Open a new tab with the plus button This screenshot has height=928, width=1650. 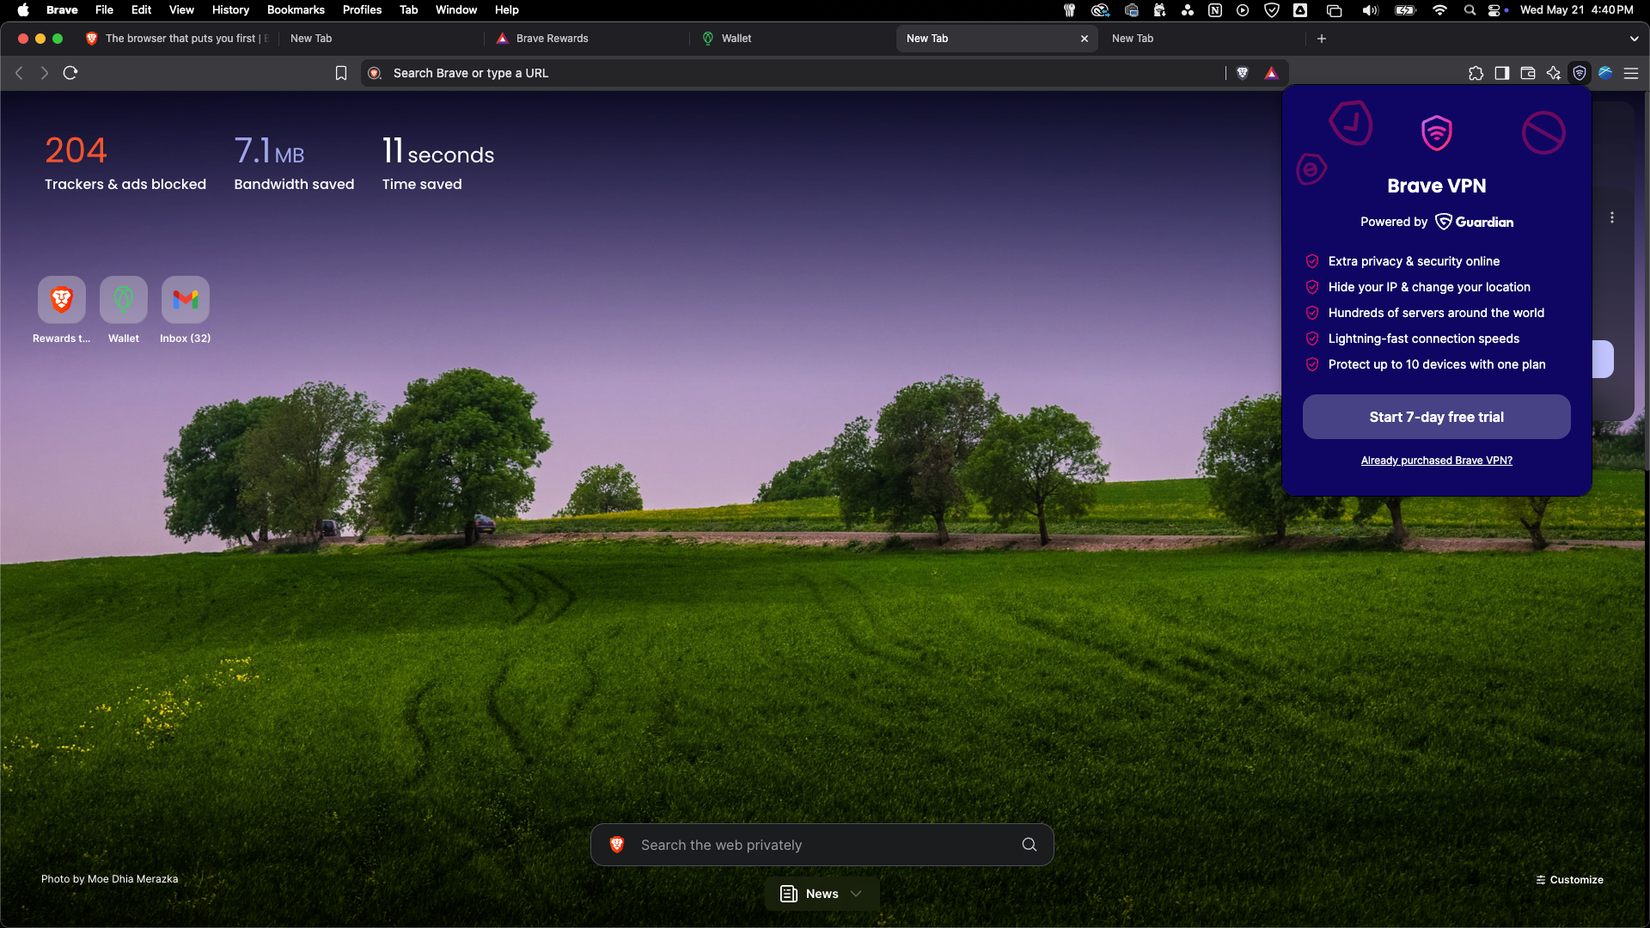click(x=1321, y=38)
